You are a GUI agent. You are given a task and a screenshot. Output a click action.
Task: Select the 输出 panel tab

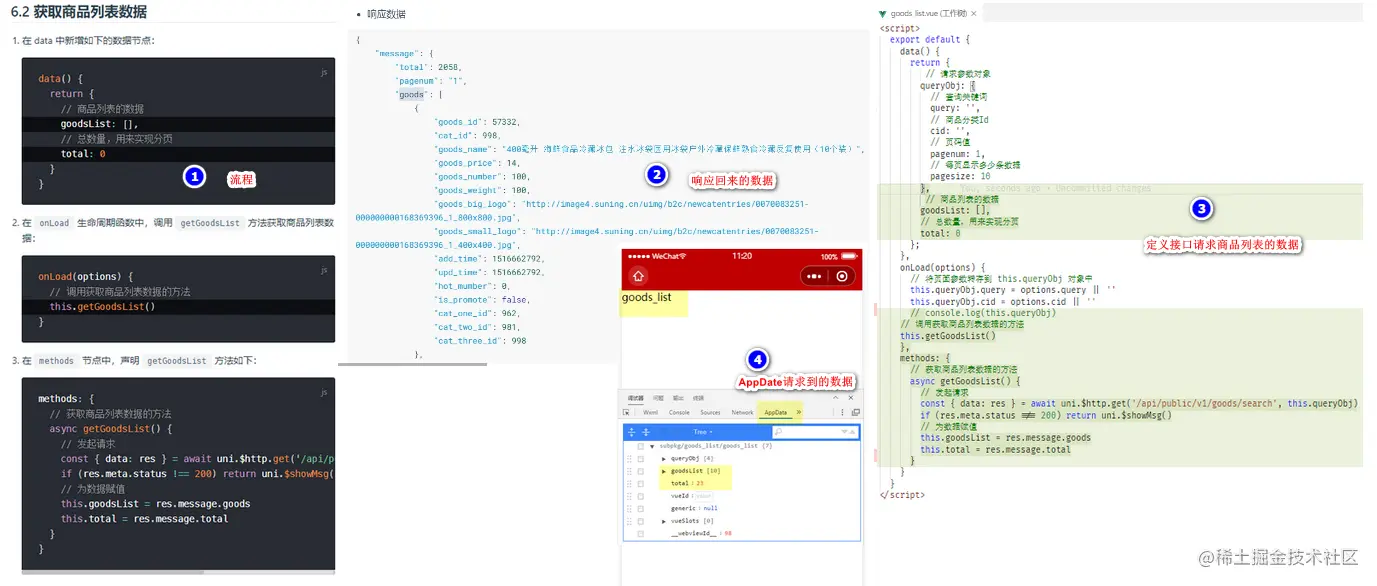[x=678, y=398]
